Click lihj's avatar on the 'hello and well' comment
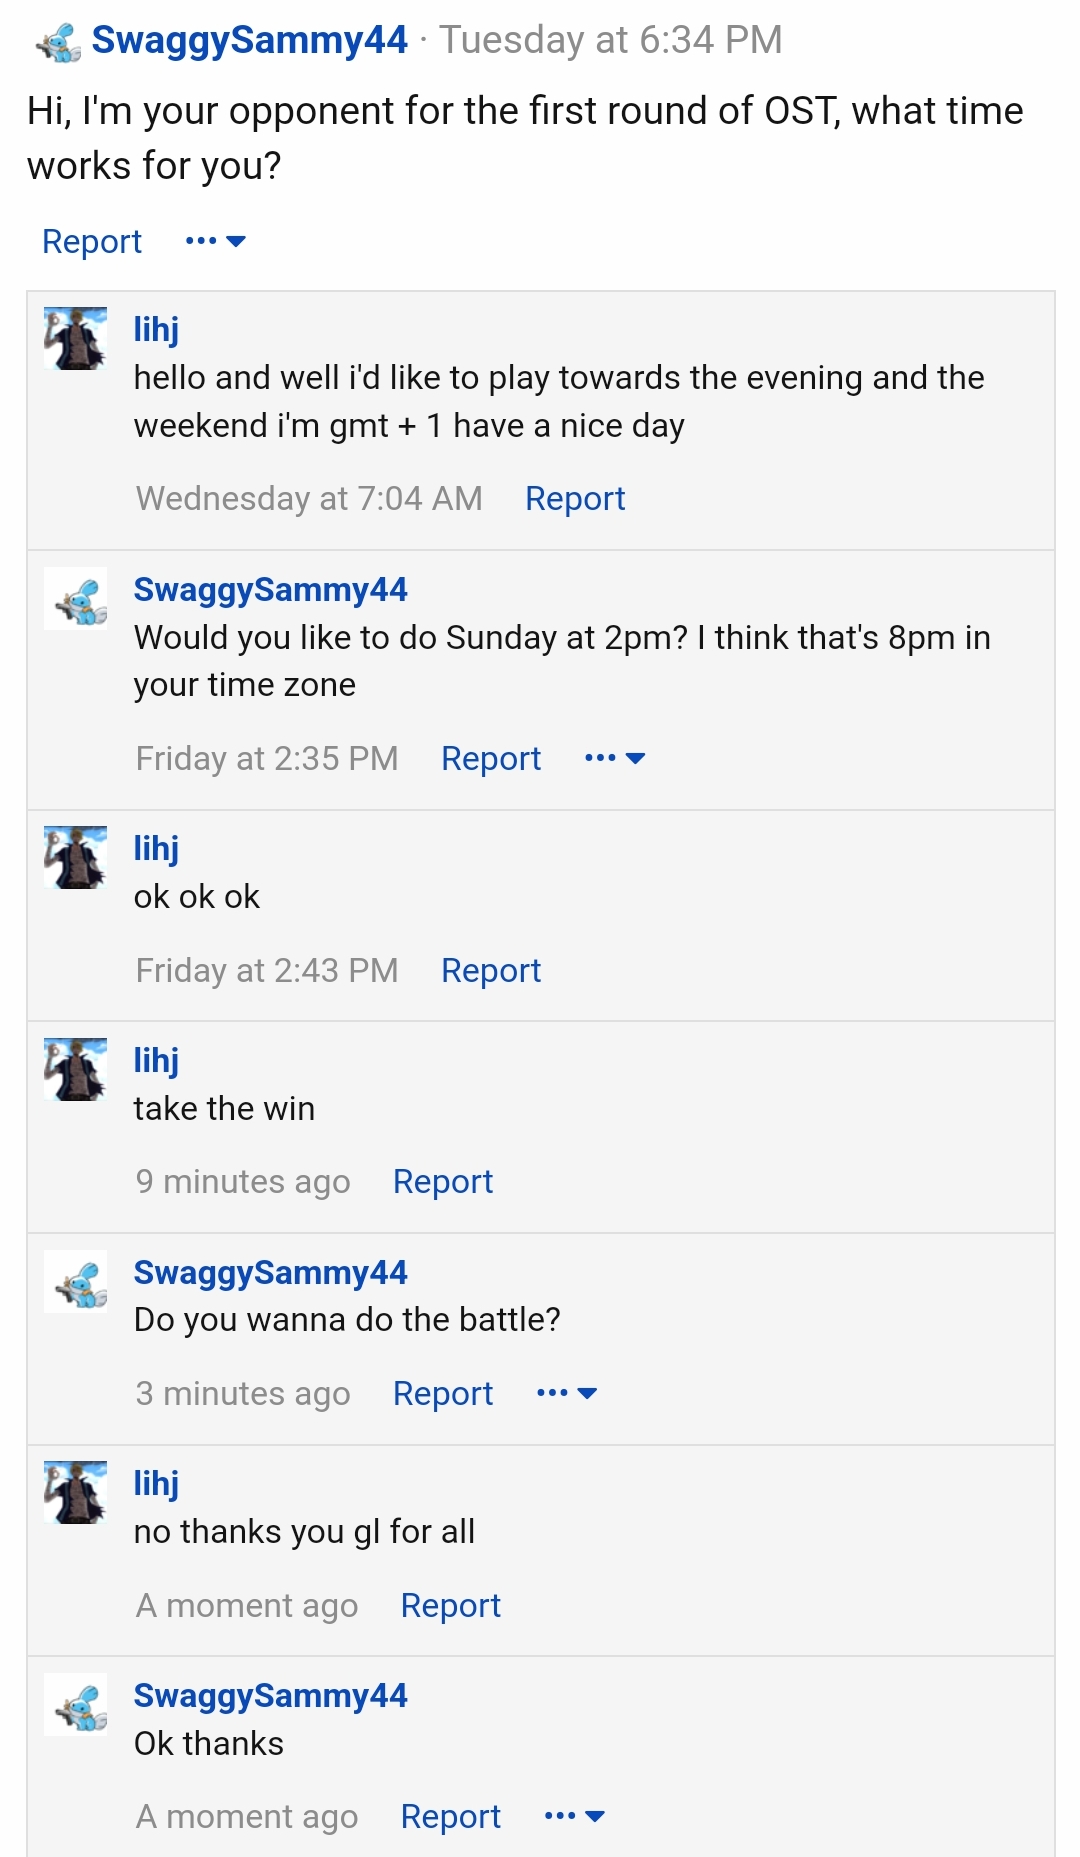This screenshot has height=1857, width=1080. pyautogui.click(x=75, y=338)
